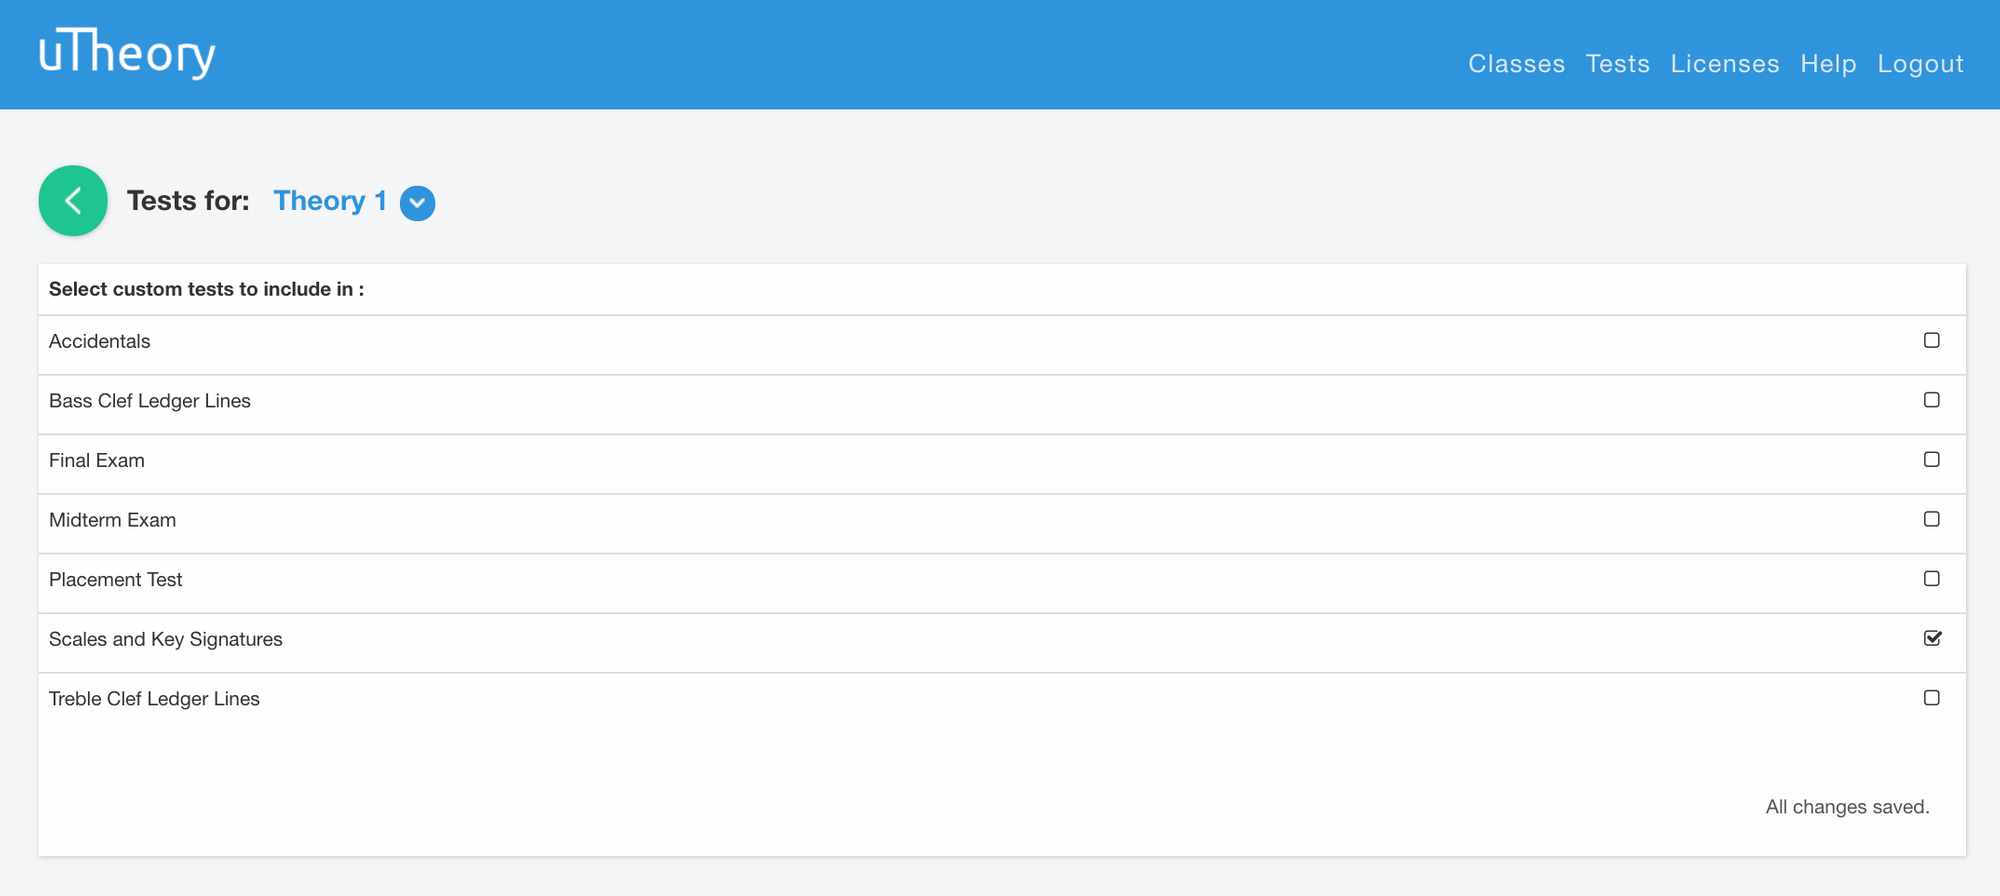
Task: Log out via the Logout link
Action: (1920, 64)
